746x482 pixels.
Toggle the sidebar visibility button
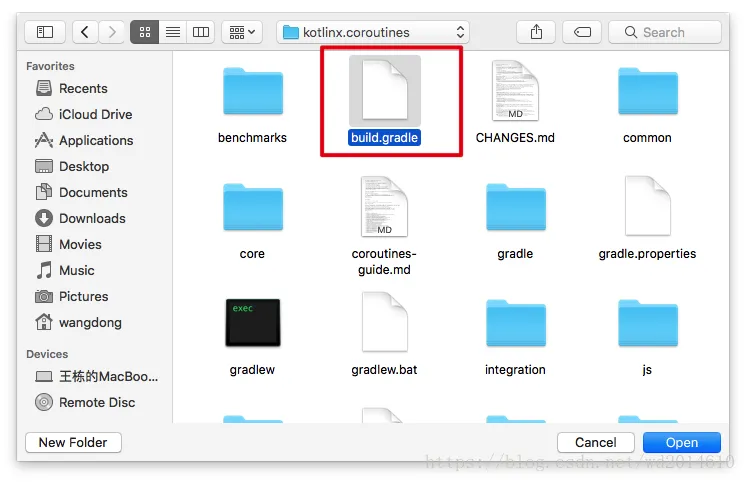click(x=45, y=32)
